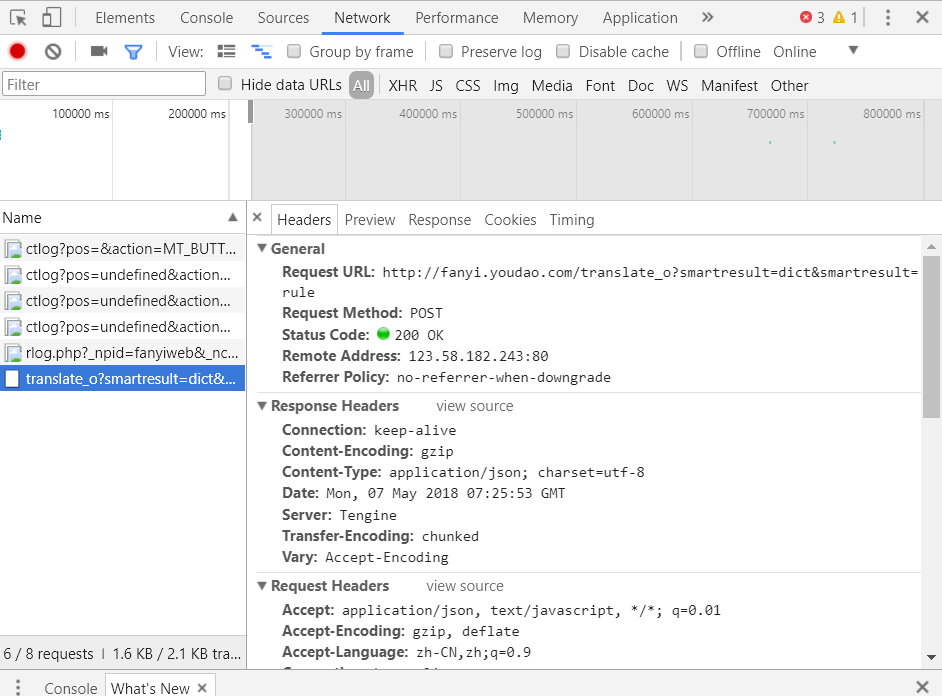This screenshot has width=942, height=696.
Task: Collapse the Response Headers section
Action: click(x=263, y=406)
